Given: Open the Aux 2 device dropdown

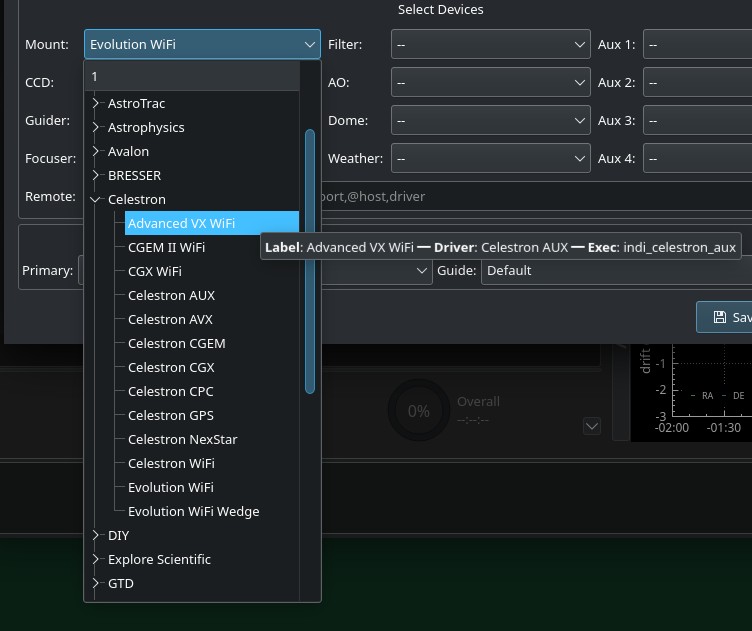Looking at the screenshot, I should click(697, 82).
